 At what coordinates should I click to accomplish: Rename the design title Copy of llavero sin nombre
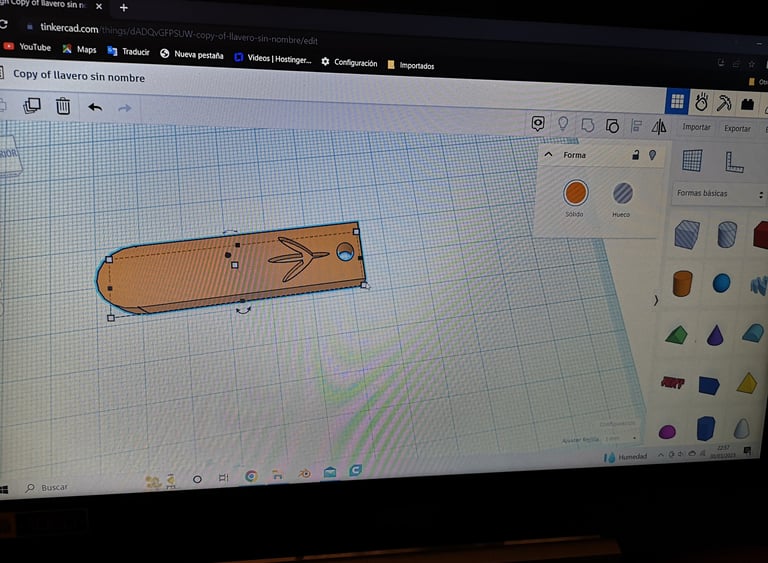point(79,76)
